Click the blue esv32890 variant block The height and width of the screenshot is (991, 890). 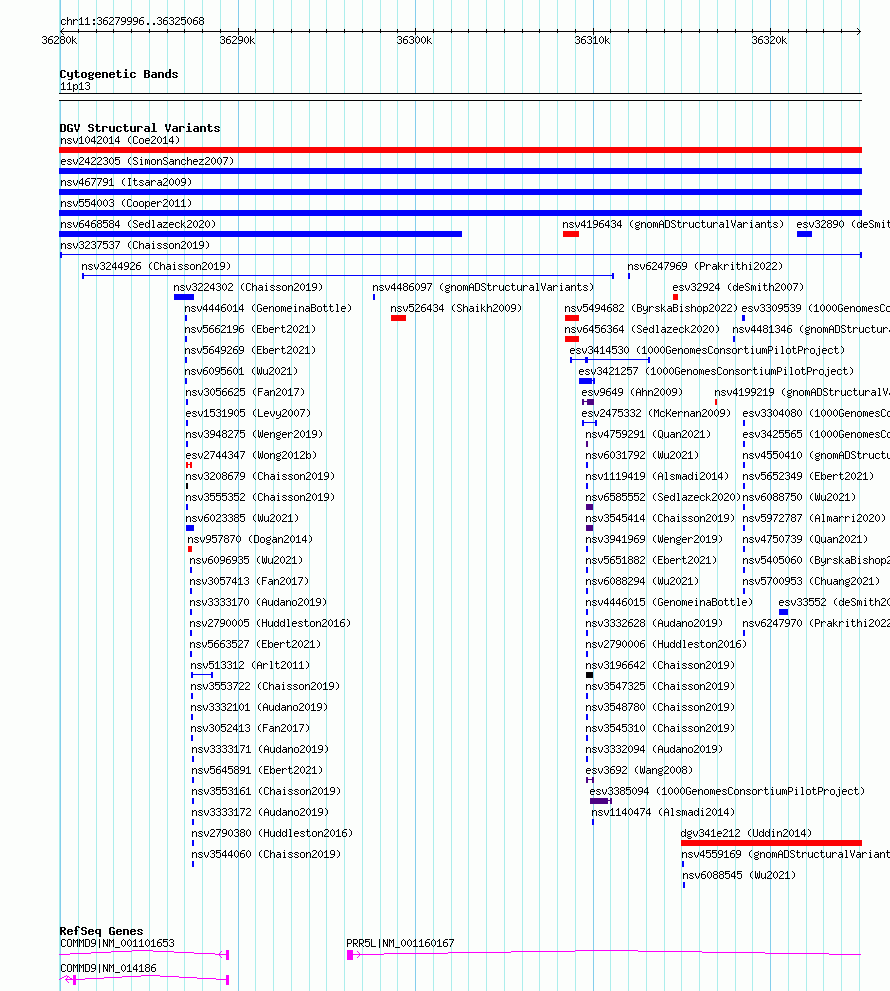(804, 234)
